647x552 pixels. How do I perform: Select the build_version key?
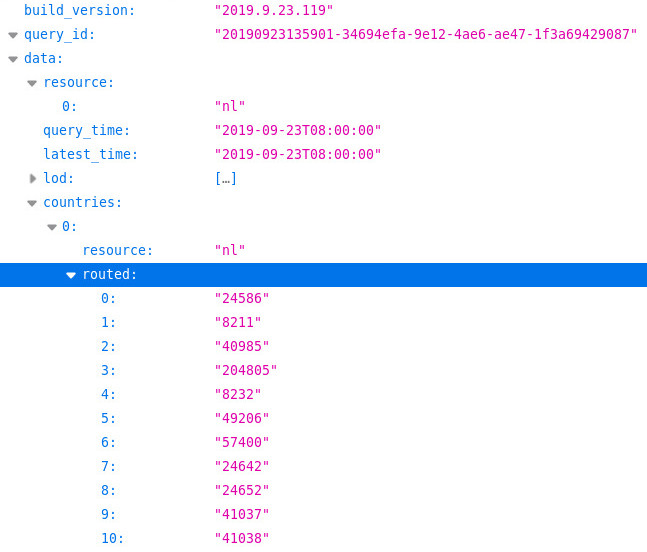point(80,10)
